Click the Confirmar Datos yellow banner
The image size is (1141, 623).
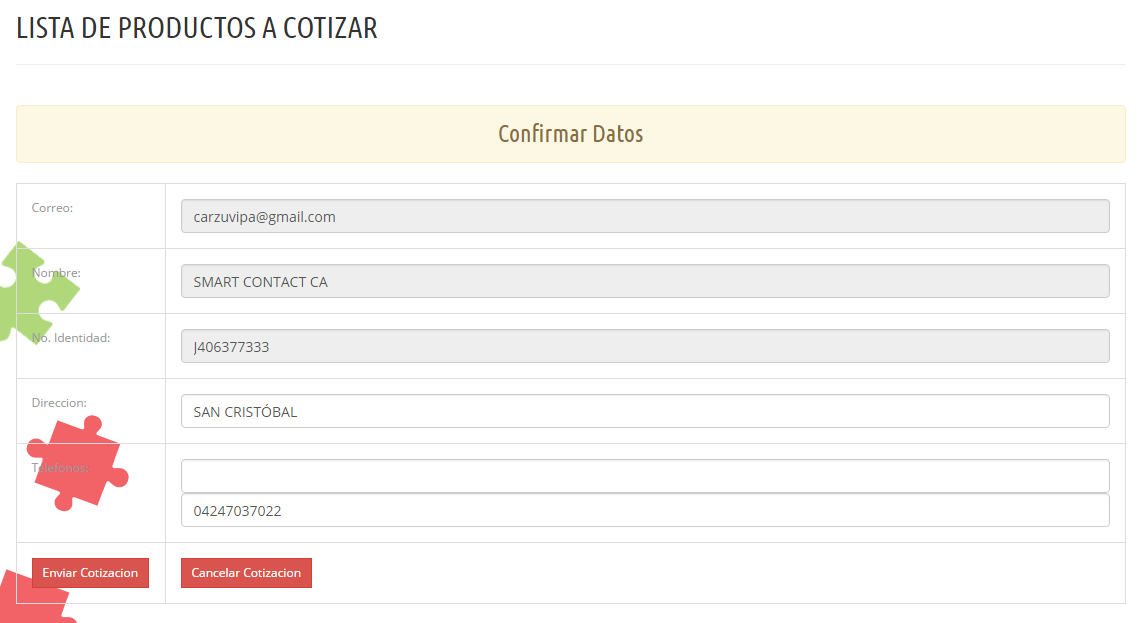(x=570, y=134)
